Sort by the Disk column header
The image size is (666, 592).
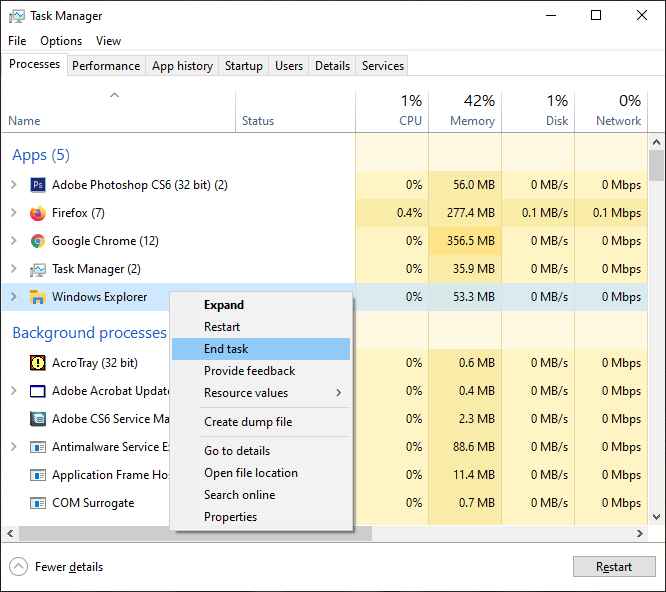538,111
